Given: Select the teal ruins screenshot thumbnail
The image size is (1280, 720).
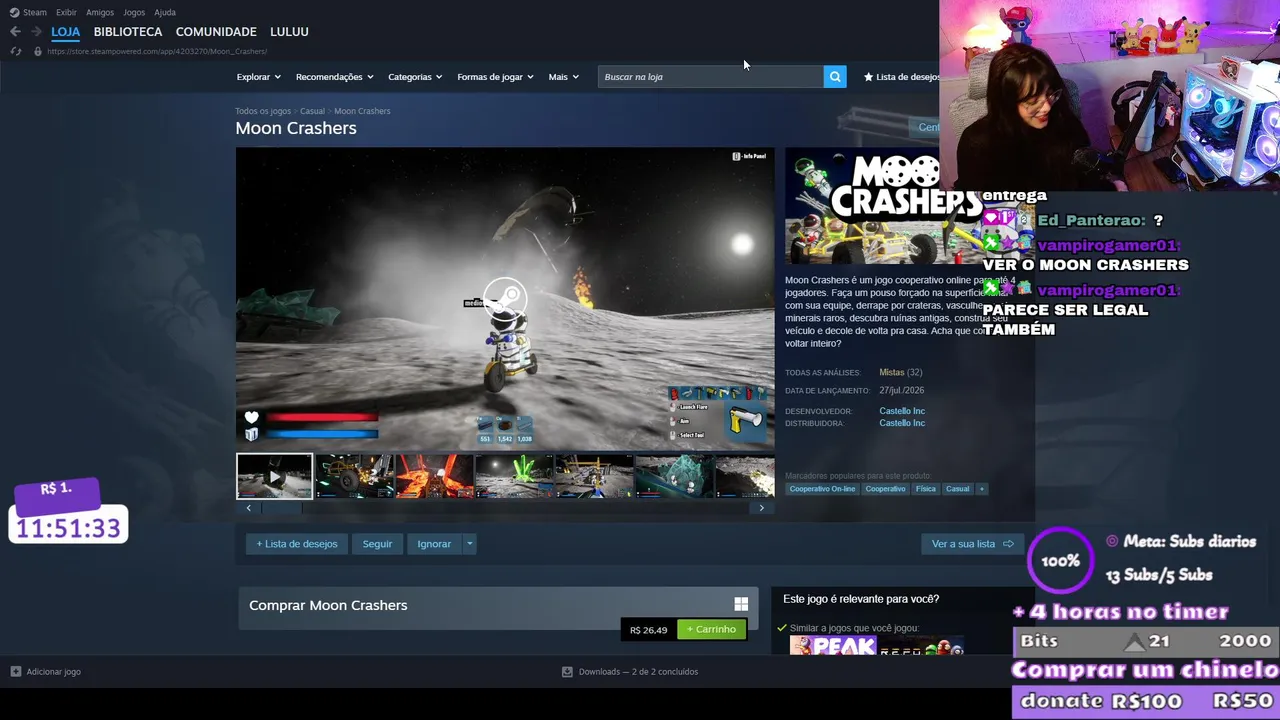Looking at the screenshot, I should pyautogui.click(x=674, y=476).
